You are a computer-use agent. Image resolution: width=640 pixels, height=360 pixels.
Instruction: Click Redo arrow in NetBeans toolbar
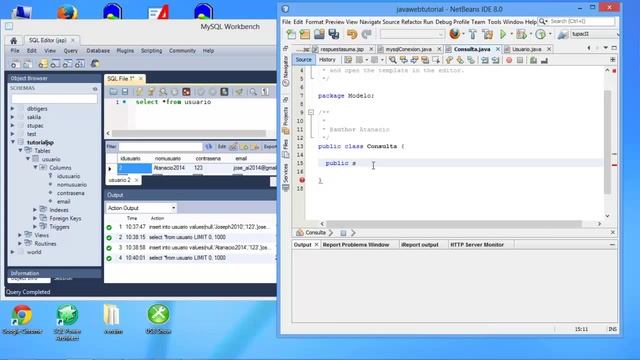point(367,34)
